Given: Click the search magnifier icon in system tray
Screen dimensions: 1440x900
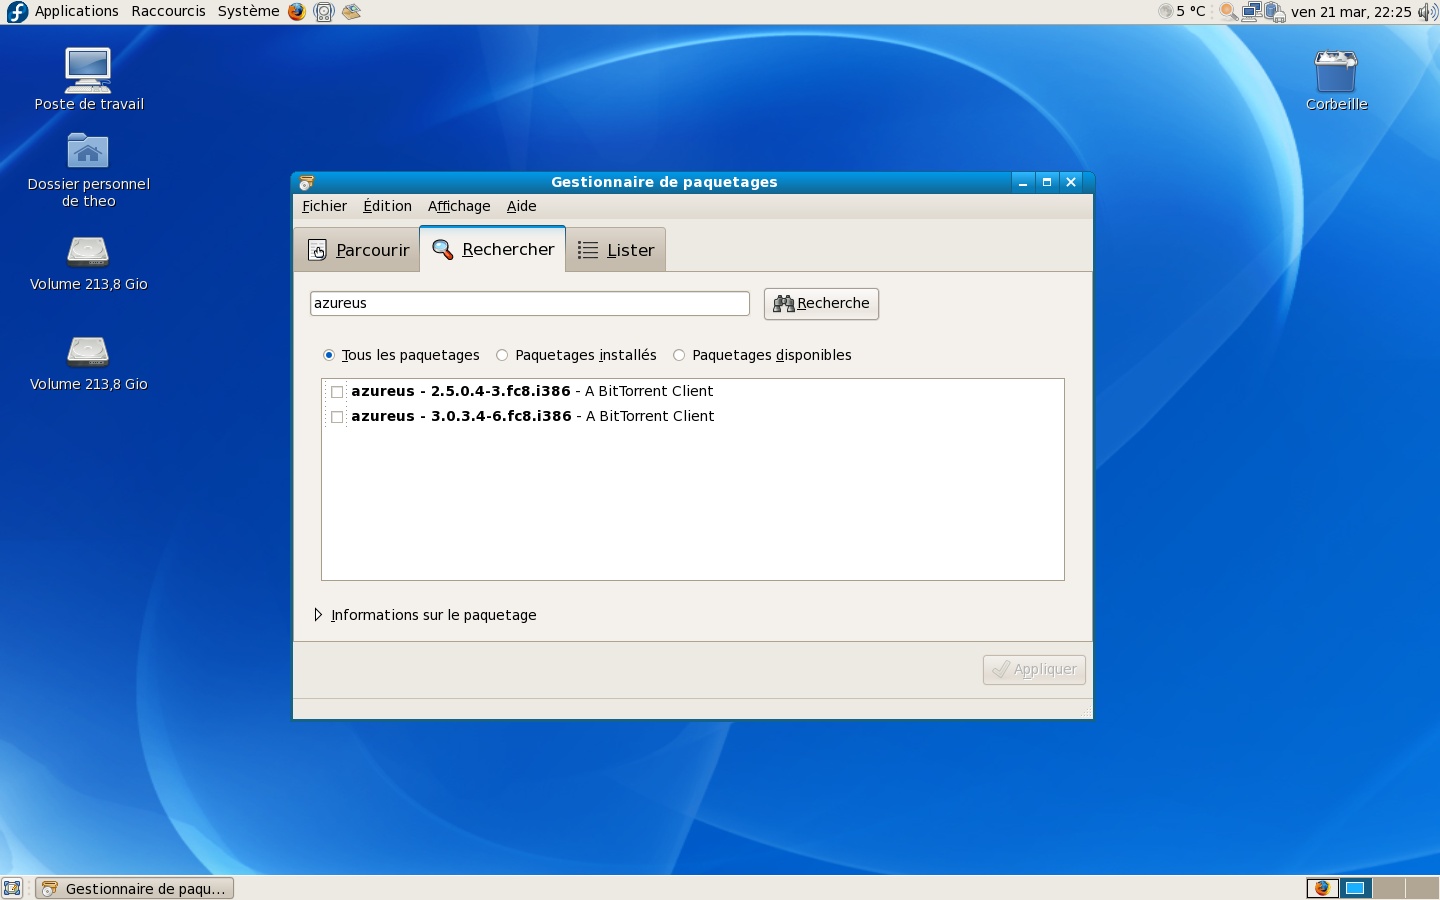Looking at the screenshot, I should click(x=1228, y=12).
